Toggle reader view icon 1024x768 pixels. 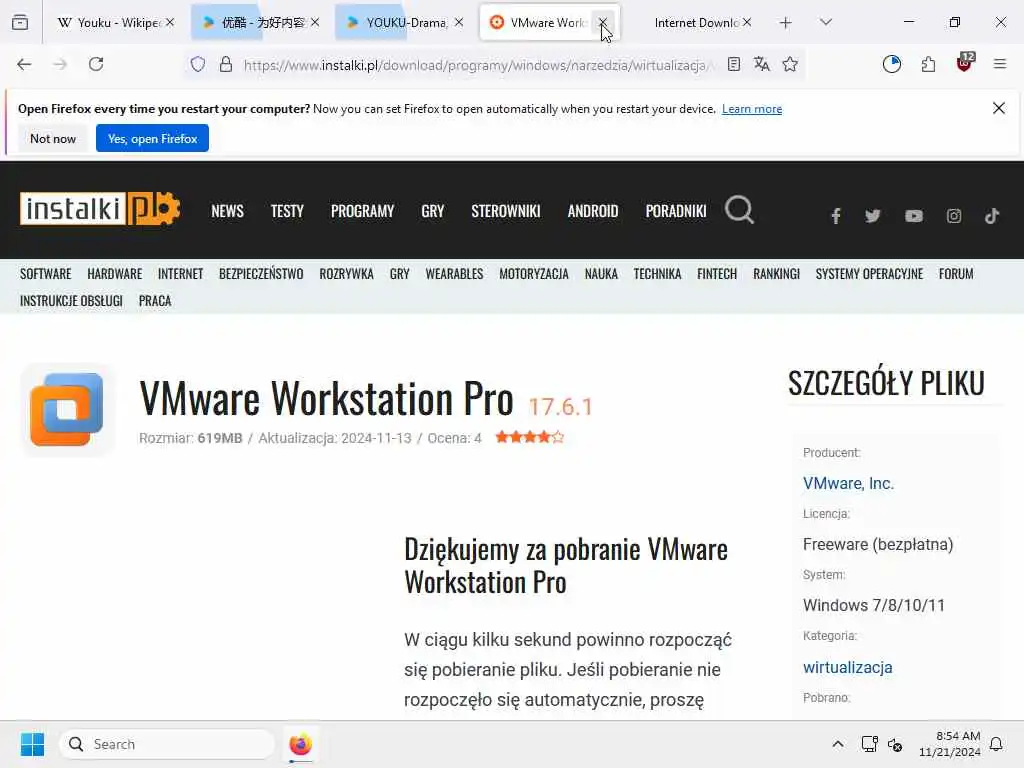click(x=734, y=64)
